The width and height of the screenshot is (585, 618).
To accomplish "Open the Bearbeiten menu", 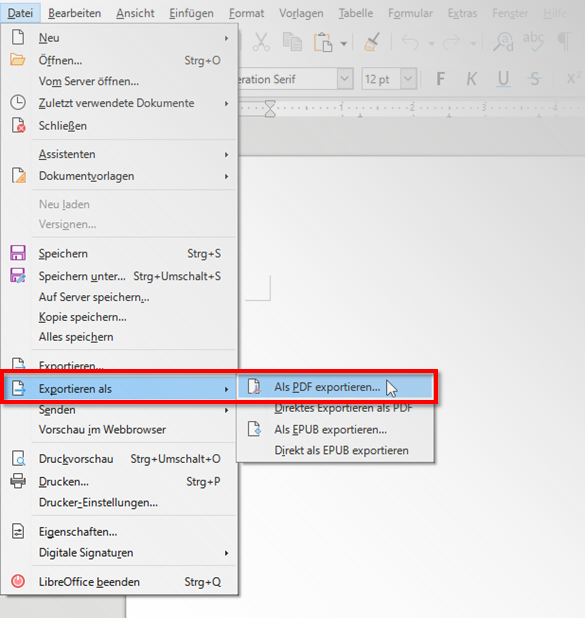I will pyautogui.click(x=75, y=13).
